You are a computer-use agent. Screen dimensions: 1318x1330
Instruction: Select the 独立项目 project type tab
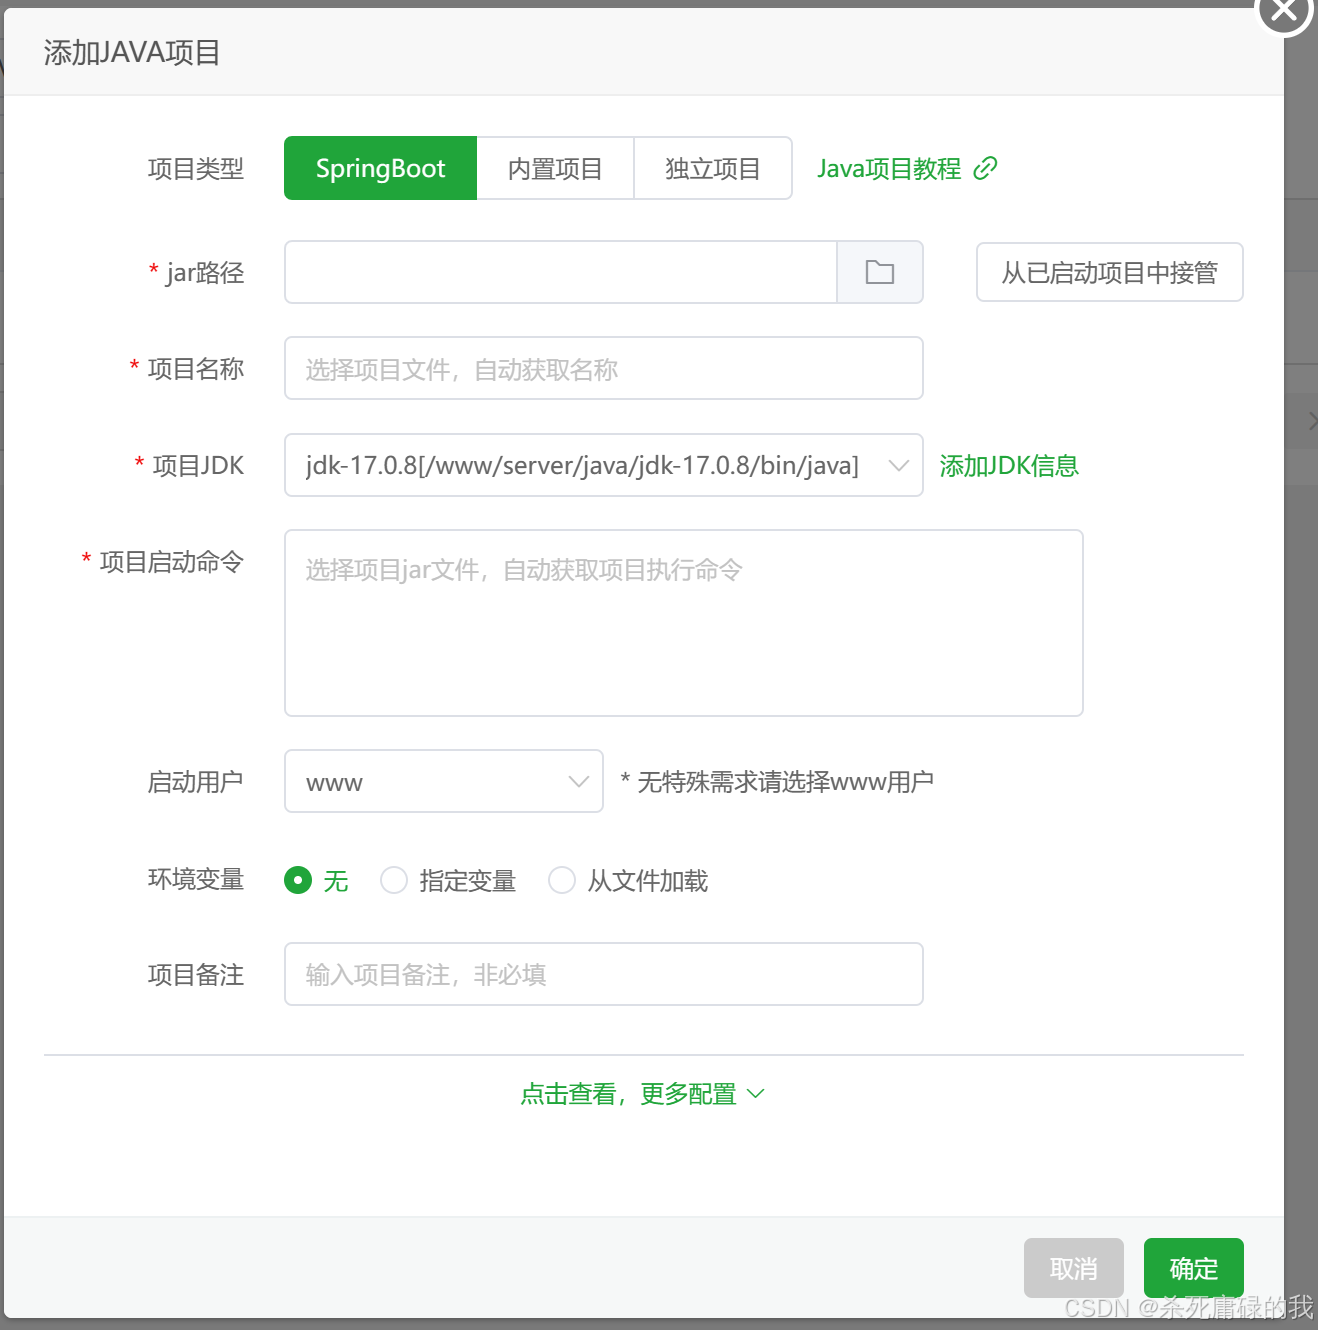(712, 168)
